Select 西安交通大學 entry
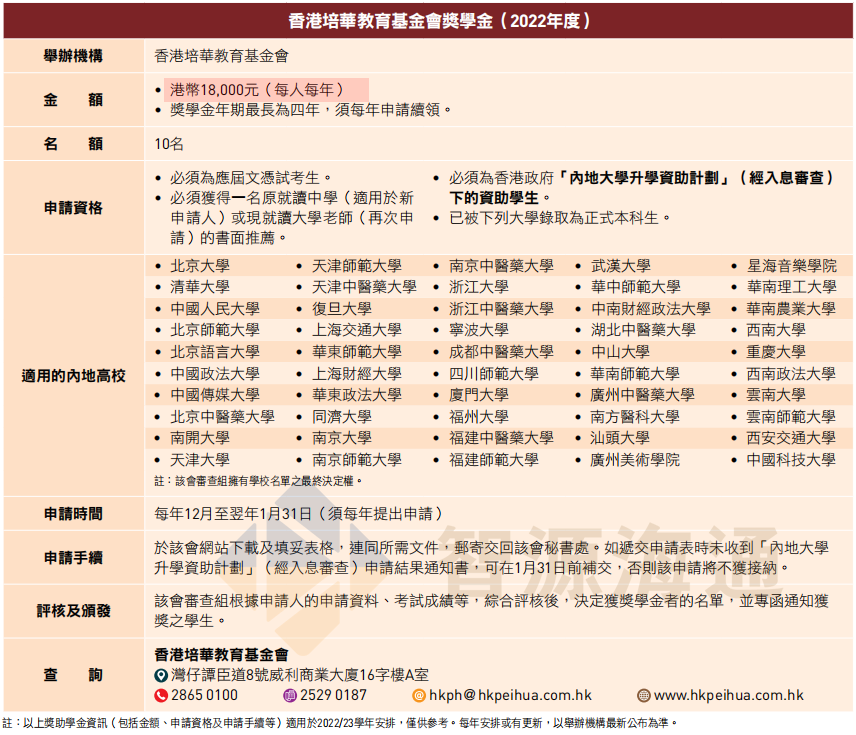Viewport: 856px width, 735px height. (x=791, y=438)
